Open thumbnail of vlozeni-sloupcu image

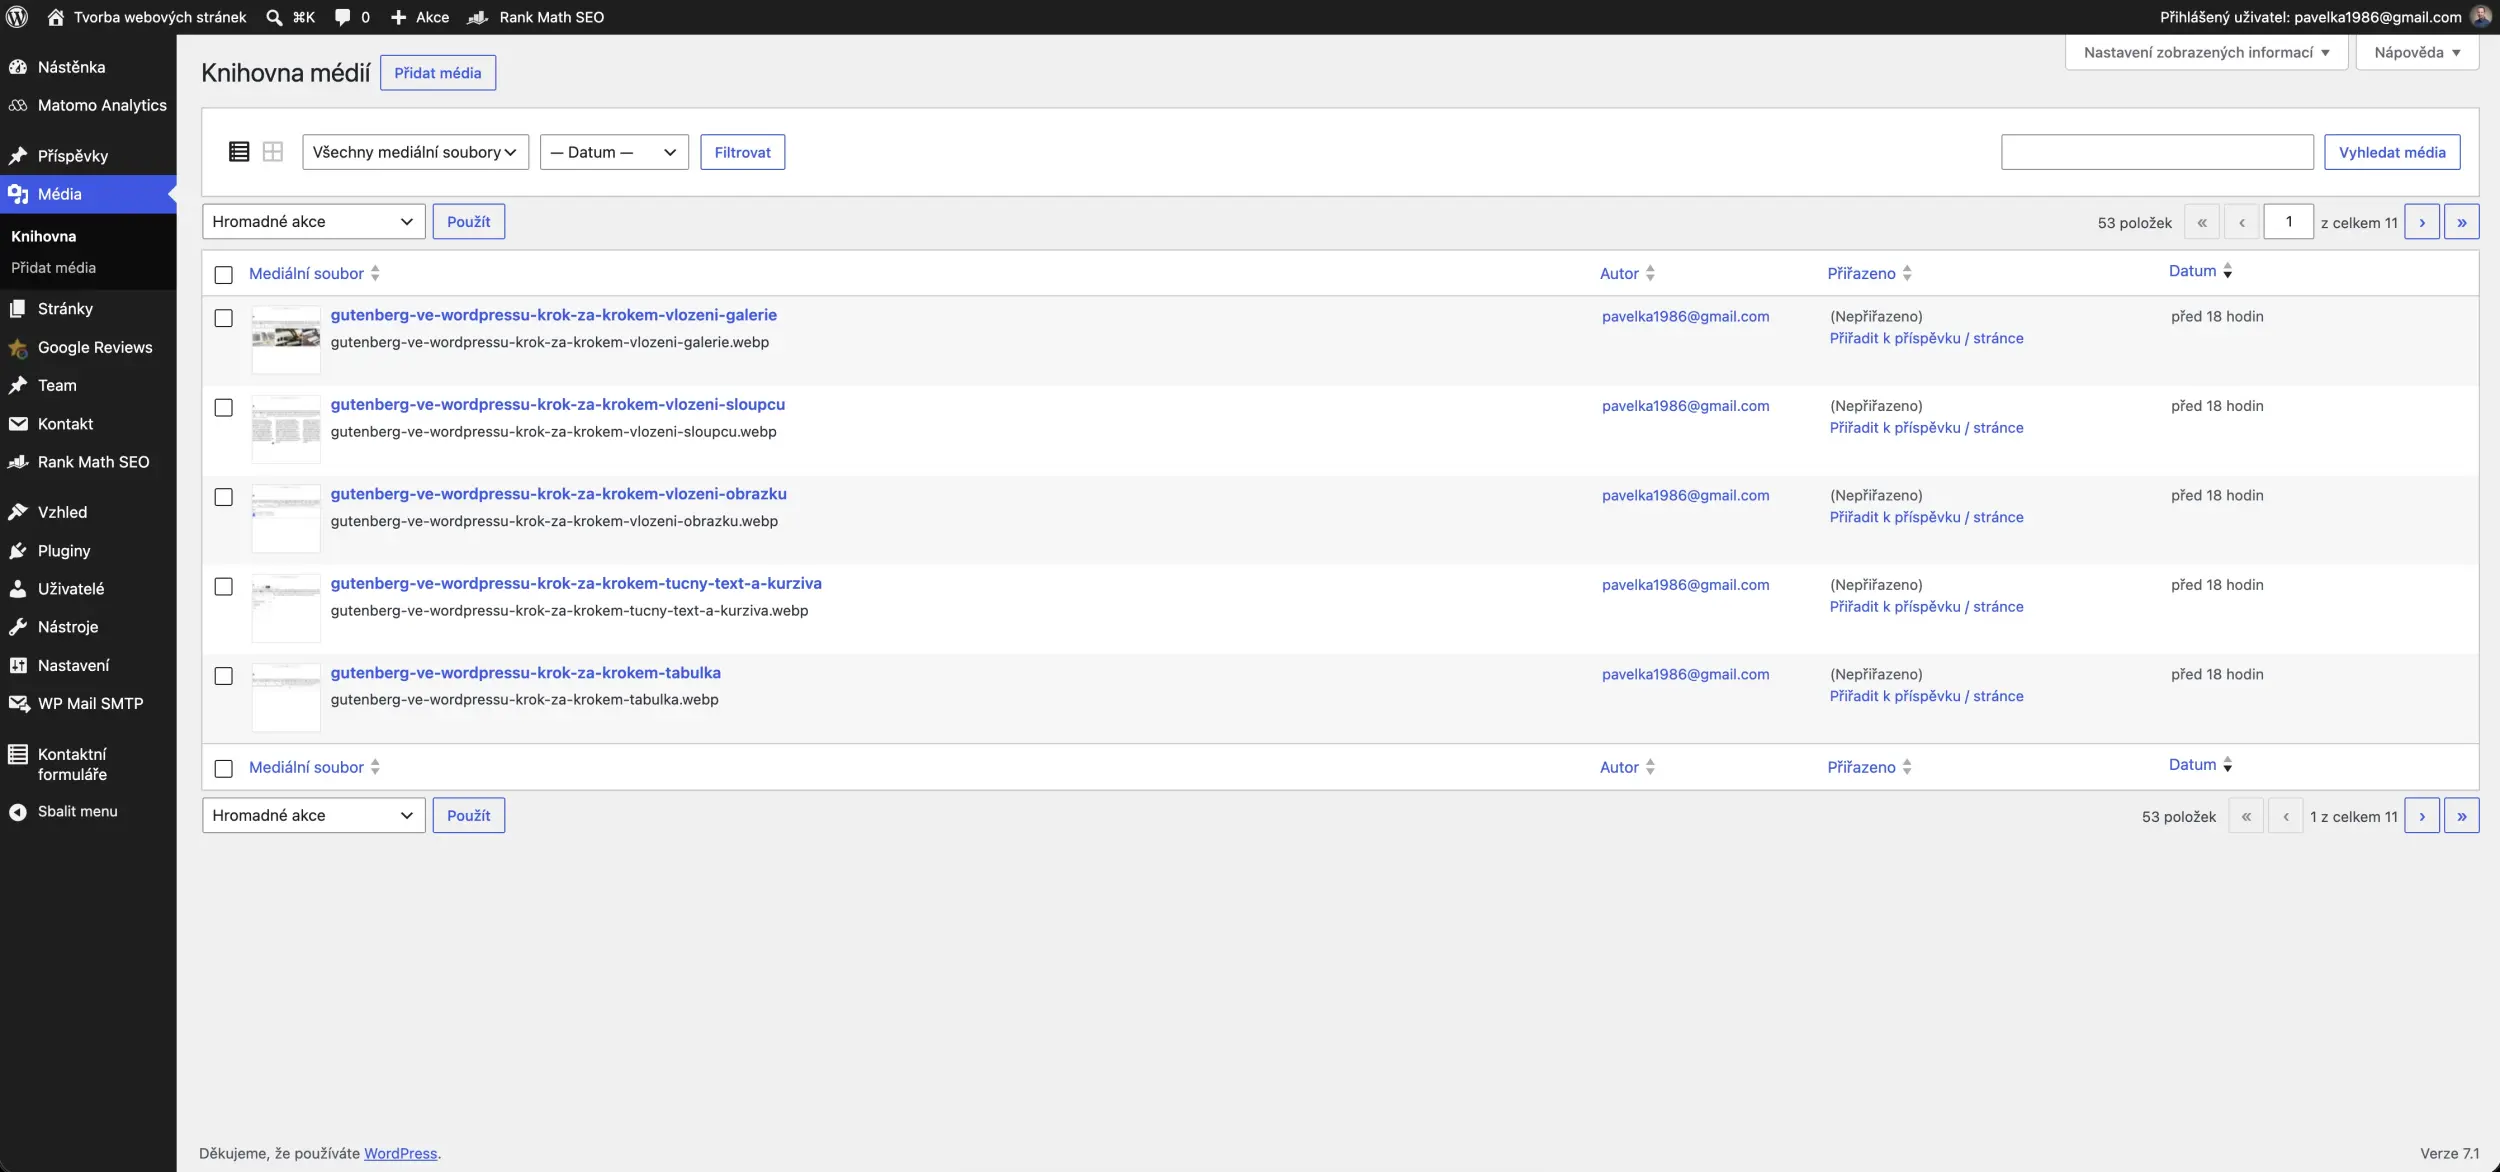coord(286,429)
